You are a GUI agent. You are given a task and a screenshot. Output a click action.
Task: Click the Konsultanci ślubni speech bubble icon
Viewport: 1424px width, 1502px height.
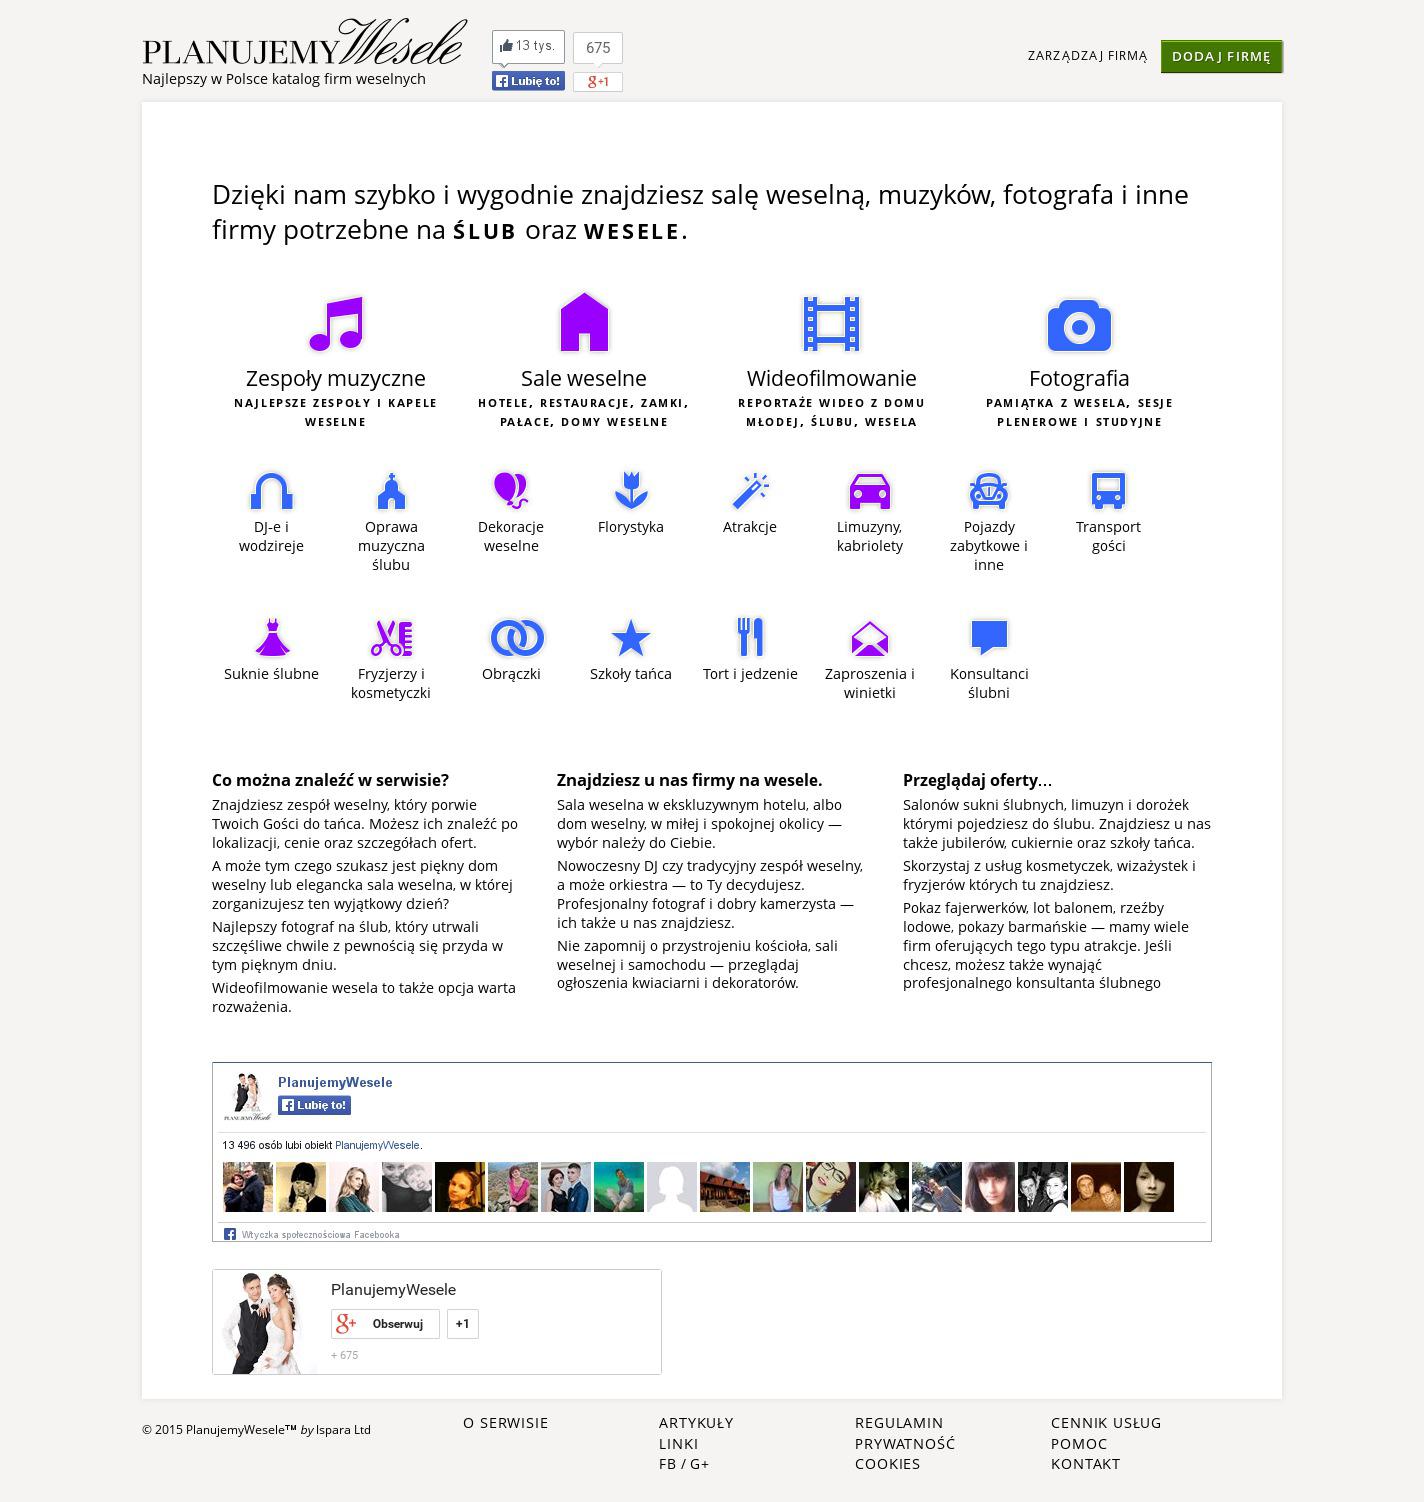click(x=989, y=637)
